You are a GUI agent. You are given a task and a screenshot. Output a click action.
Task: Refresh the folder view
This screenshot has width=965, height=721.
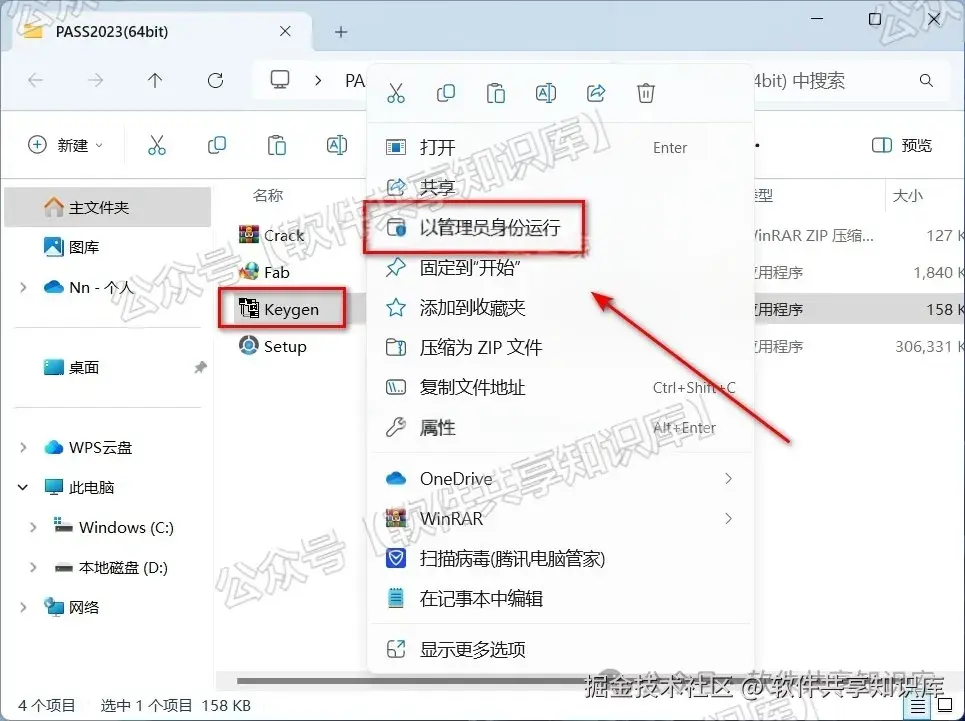point(216,80)
